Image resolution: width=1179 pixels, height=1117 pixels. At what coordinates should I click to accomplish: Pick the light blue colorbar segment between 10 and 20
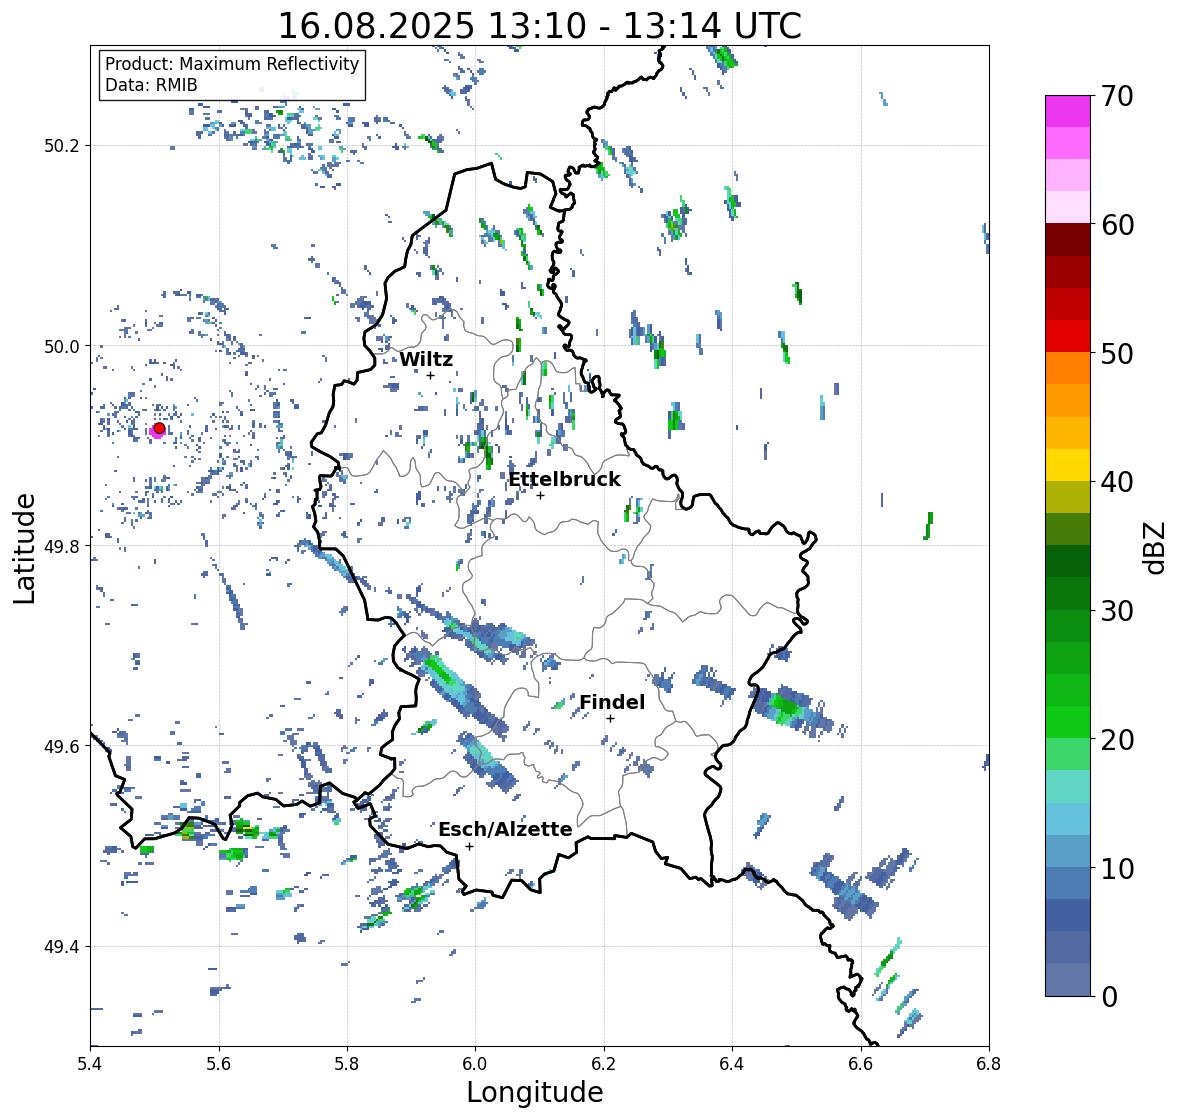(1068, 819)
